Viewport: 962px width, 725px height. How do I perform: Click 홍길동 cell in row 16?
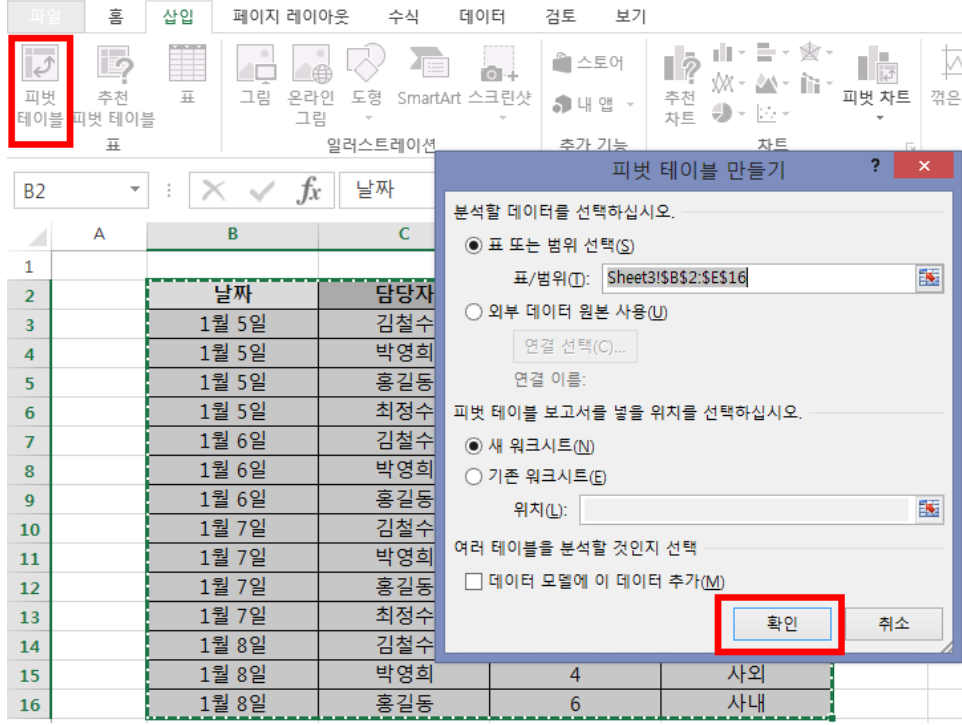pyautogui.click(x=404, y=704)
